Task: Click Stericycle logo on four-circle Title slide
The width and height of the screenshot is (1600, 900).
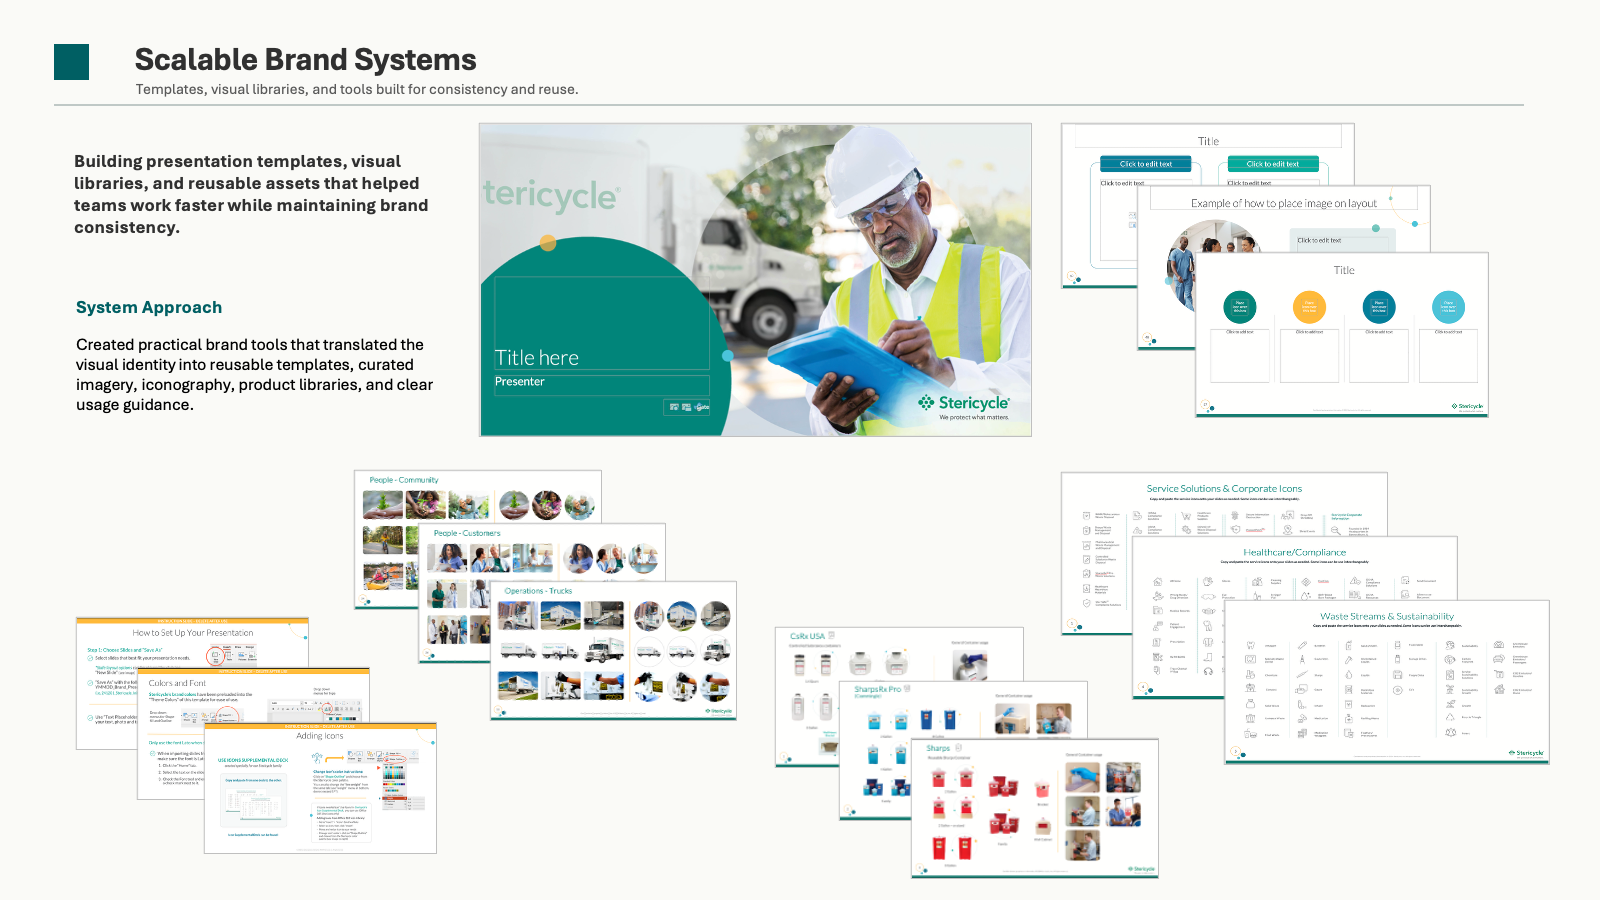Action: (x=1468, y=406)
